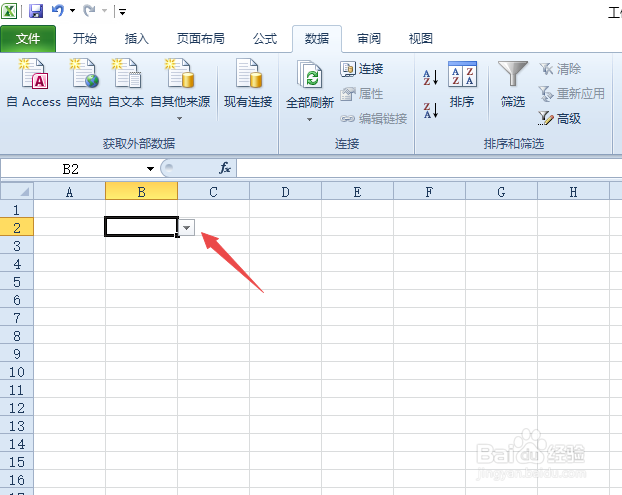Select row 10 header
Screen dimensions: 622x495
click(x=17, y=372)
